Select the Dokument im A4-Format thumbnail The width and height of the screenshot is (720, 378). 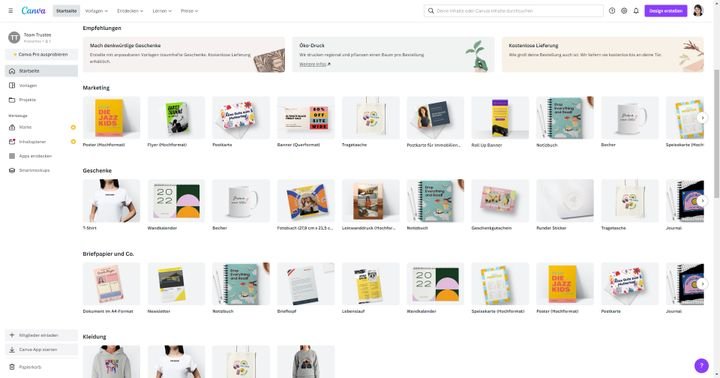click(111, 284)
